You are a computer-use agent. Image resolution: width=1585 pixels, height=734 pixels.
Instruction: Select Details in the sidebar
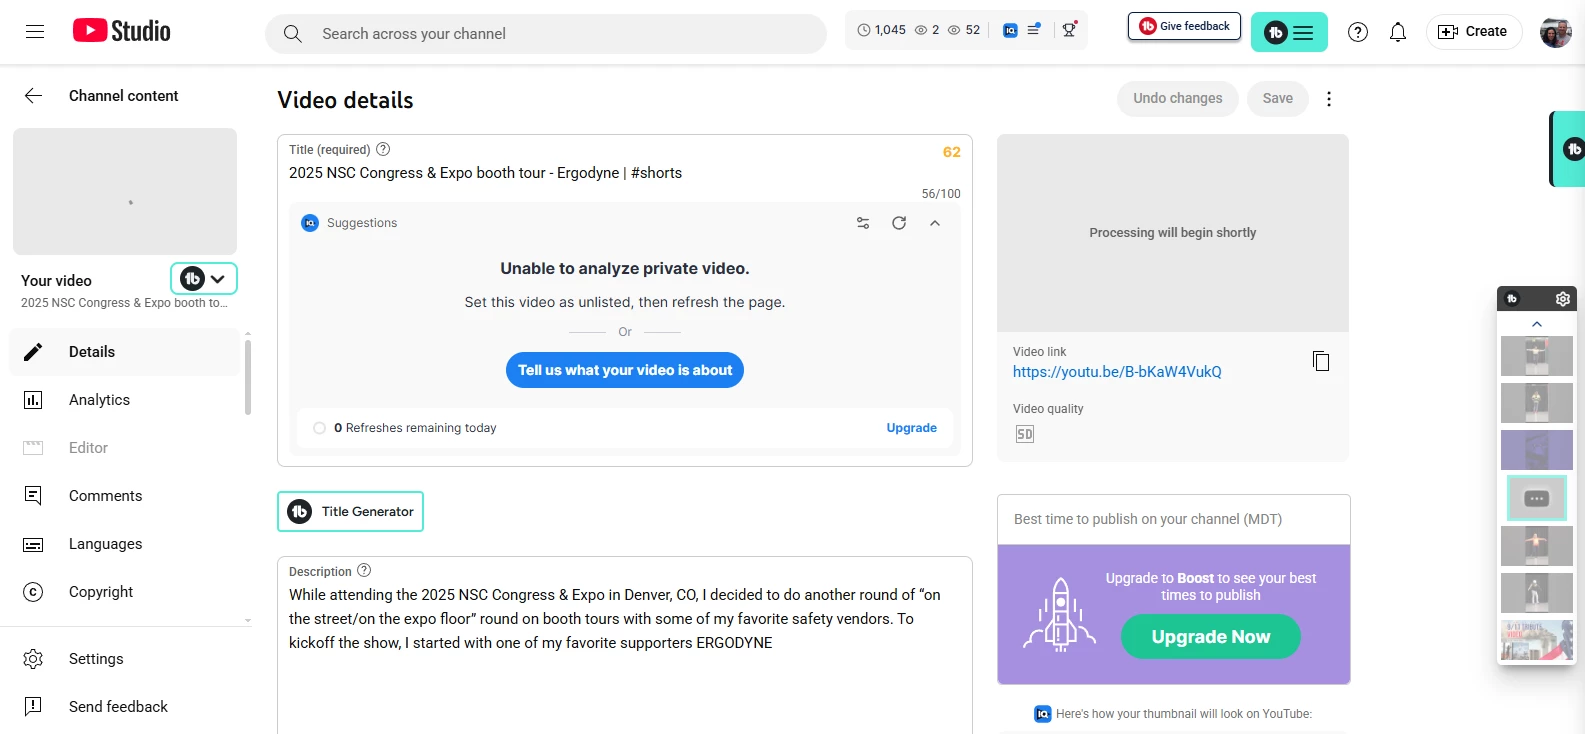pyautogui.click(x=125, y=352)
